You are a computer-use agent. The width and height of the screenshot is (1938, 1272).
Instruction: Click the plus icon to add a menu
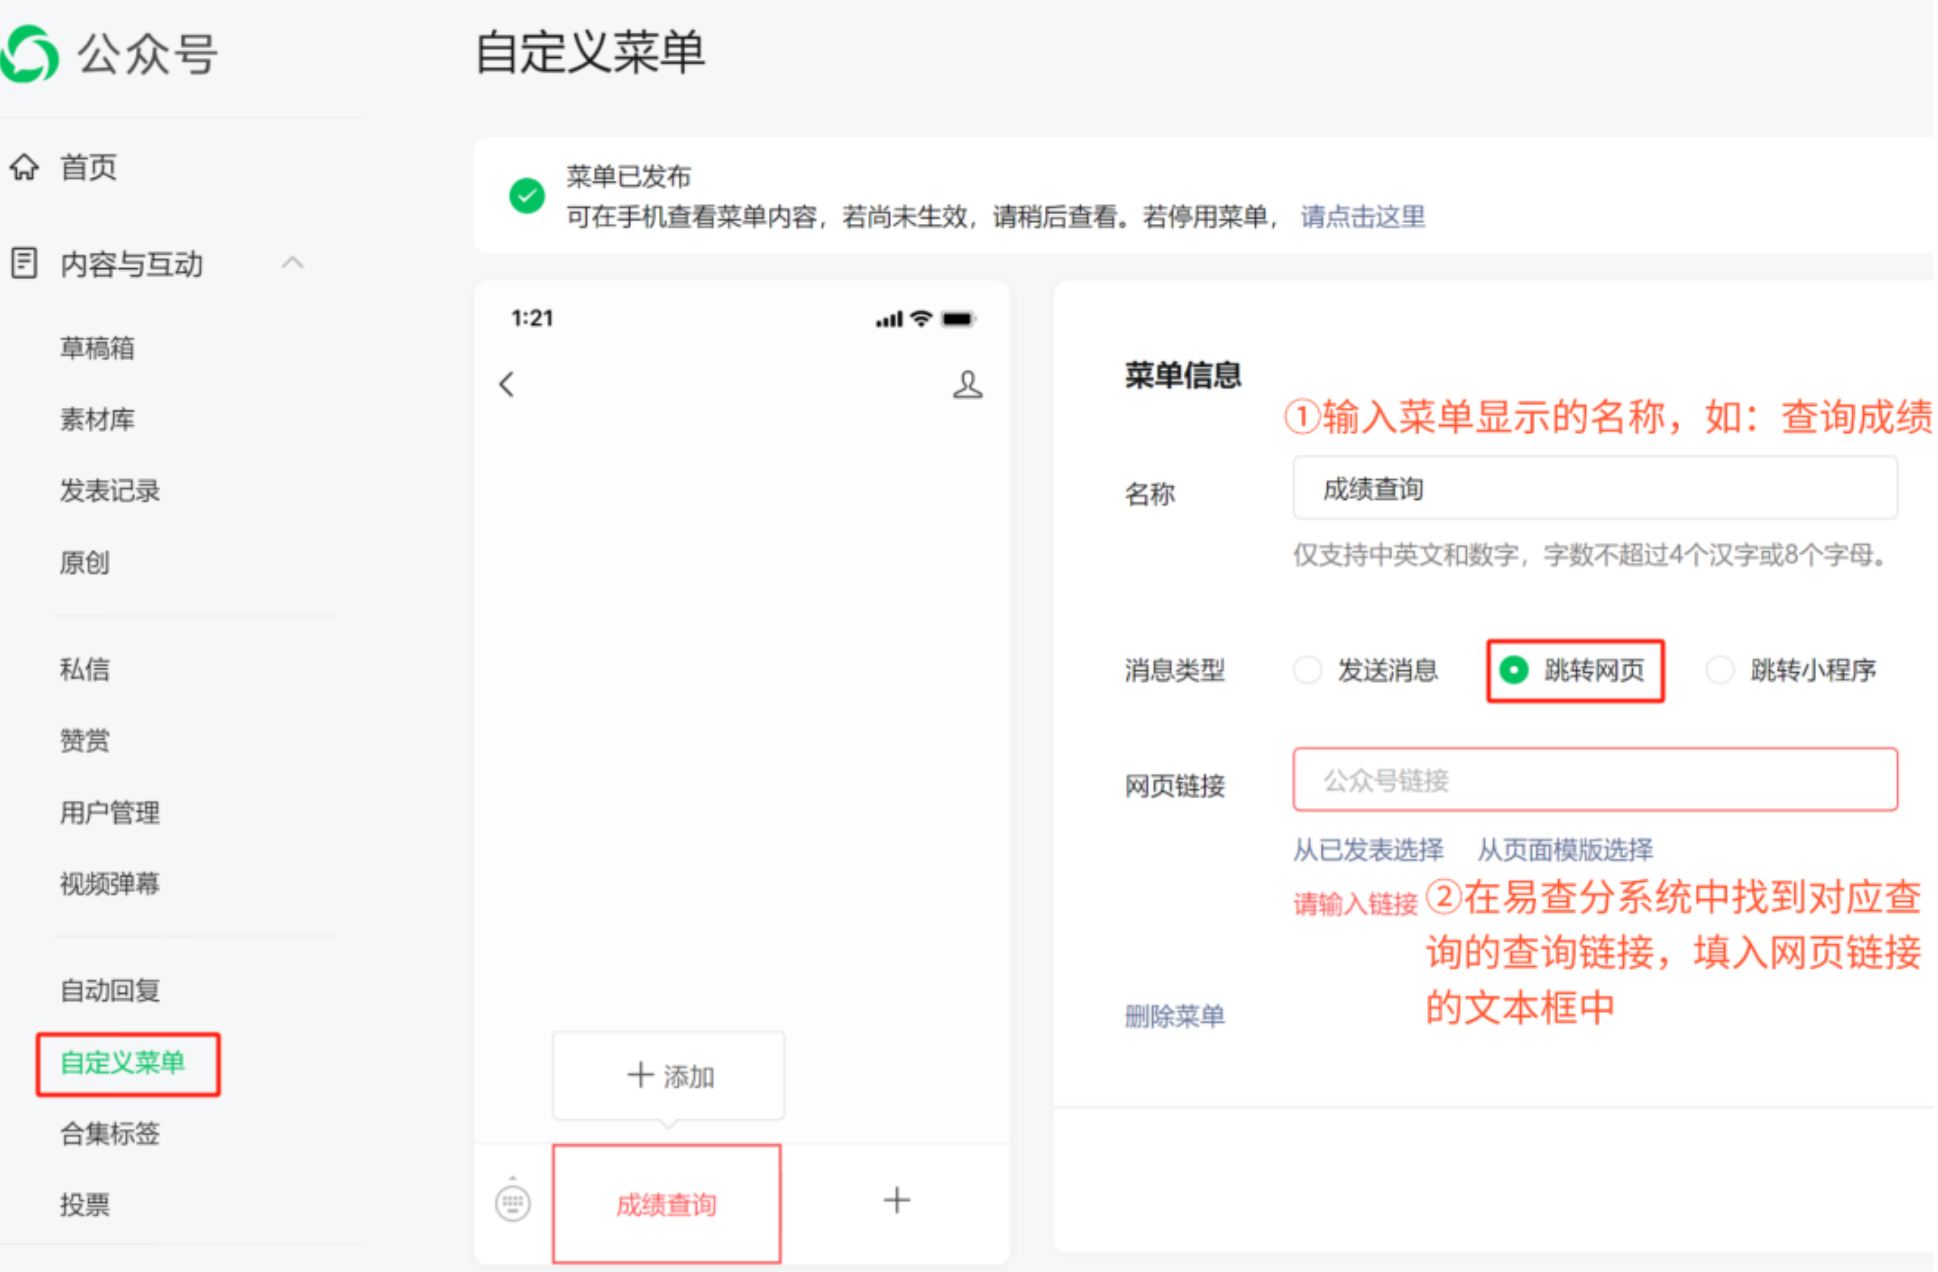click(897, 1200)
